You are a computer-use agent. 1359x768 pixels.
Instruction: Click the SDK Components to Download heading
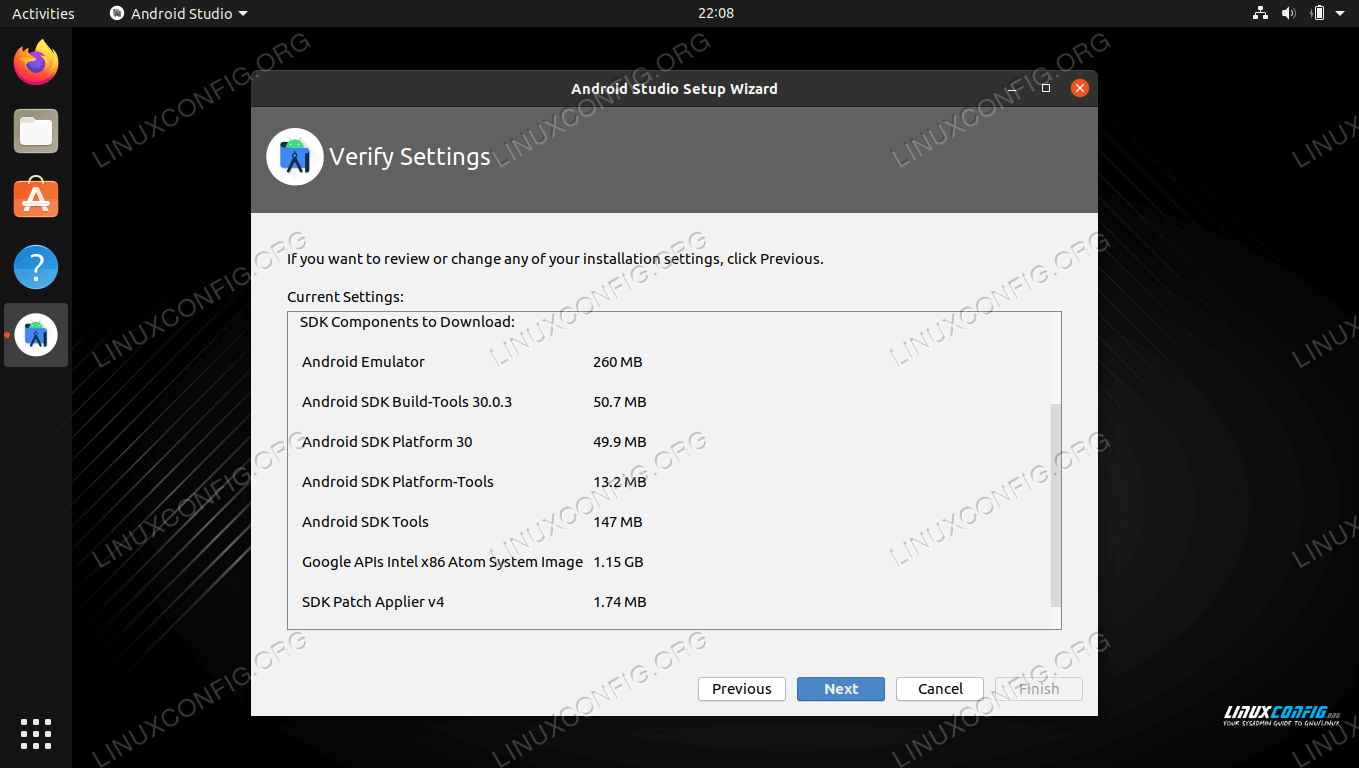coord(407,322)
